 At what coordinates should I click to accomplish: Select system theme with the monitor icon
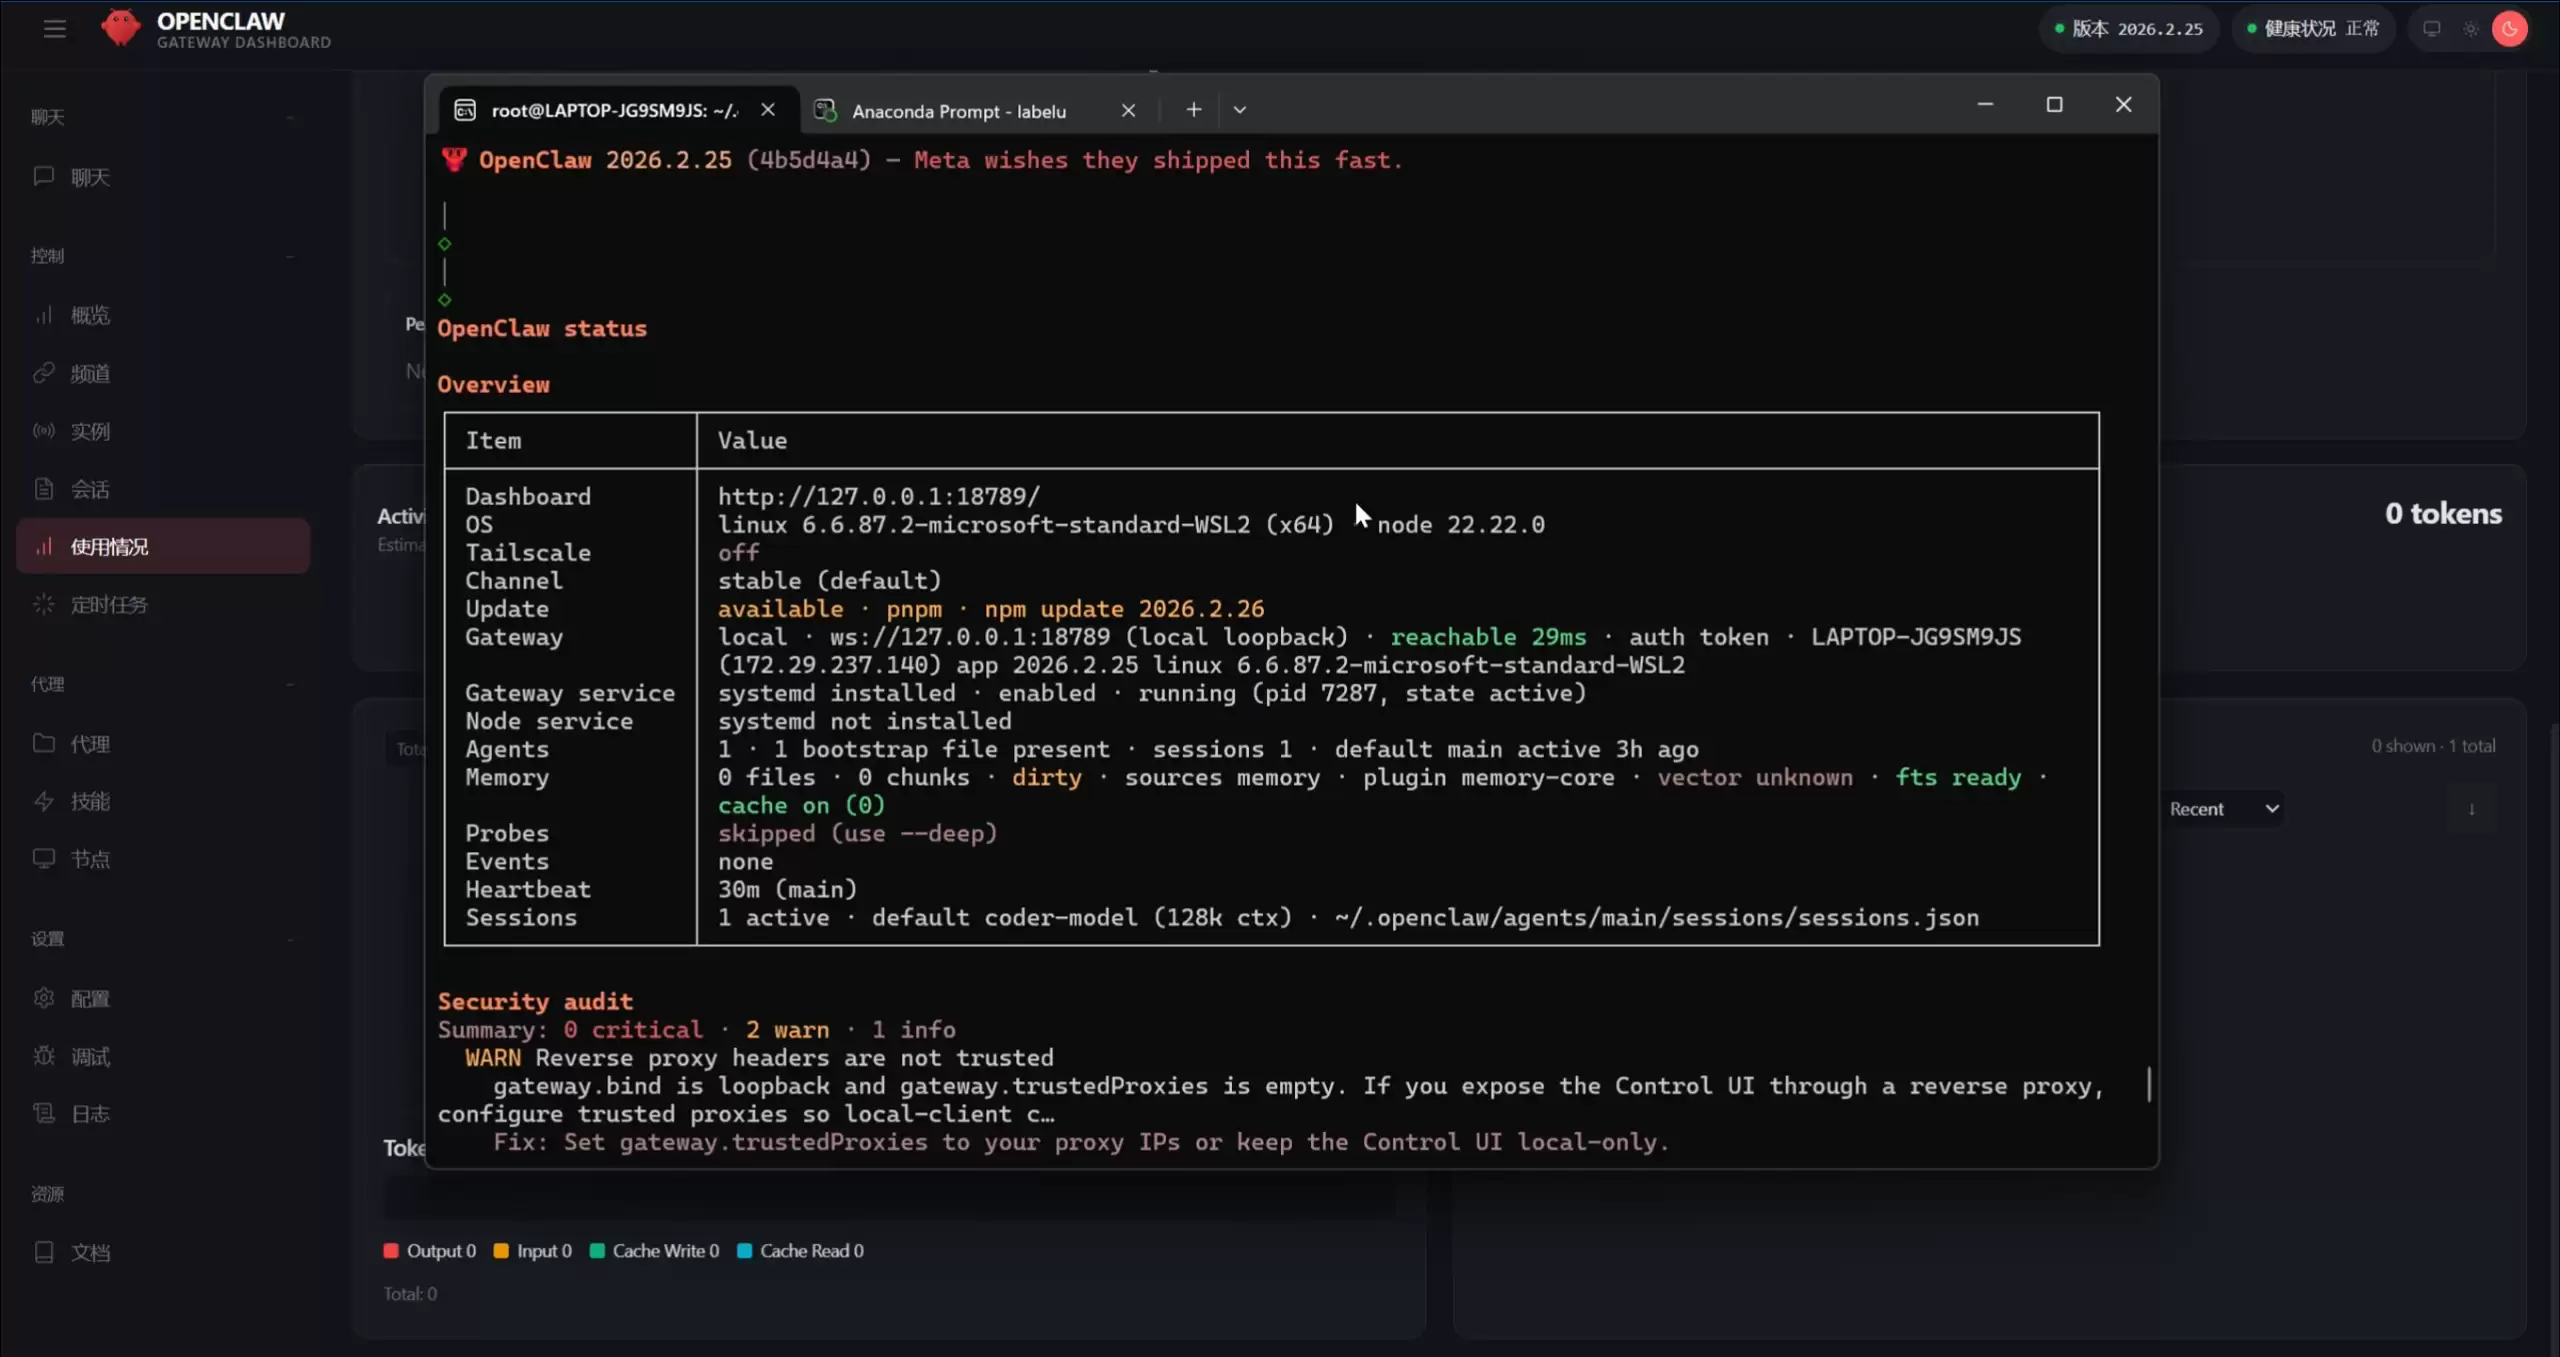click(2431, 29)
